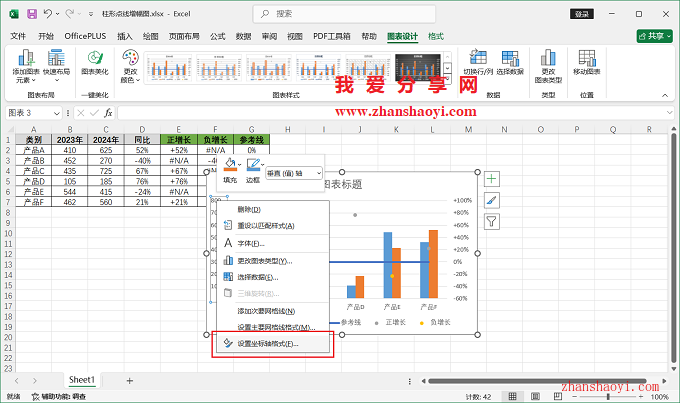Click the Outline (边框) pen icon
680x403 pixels.
(253, 165)
